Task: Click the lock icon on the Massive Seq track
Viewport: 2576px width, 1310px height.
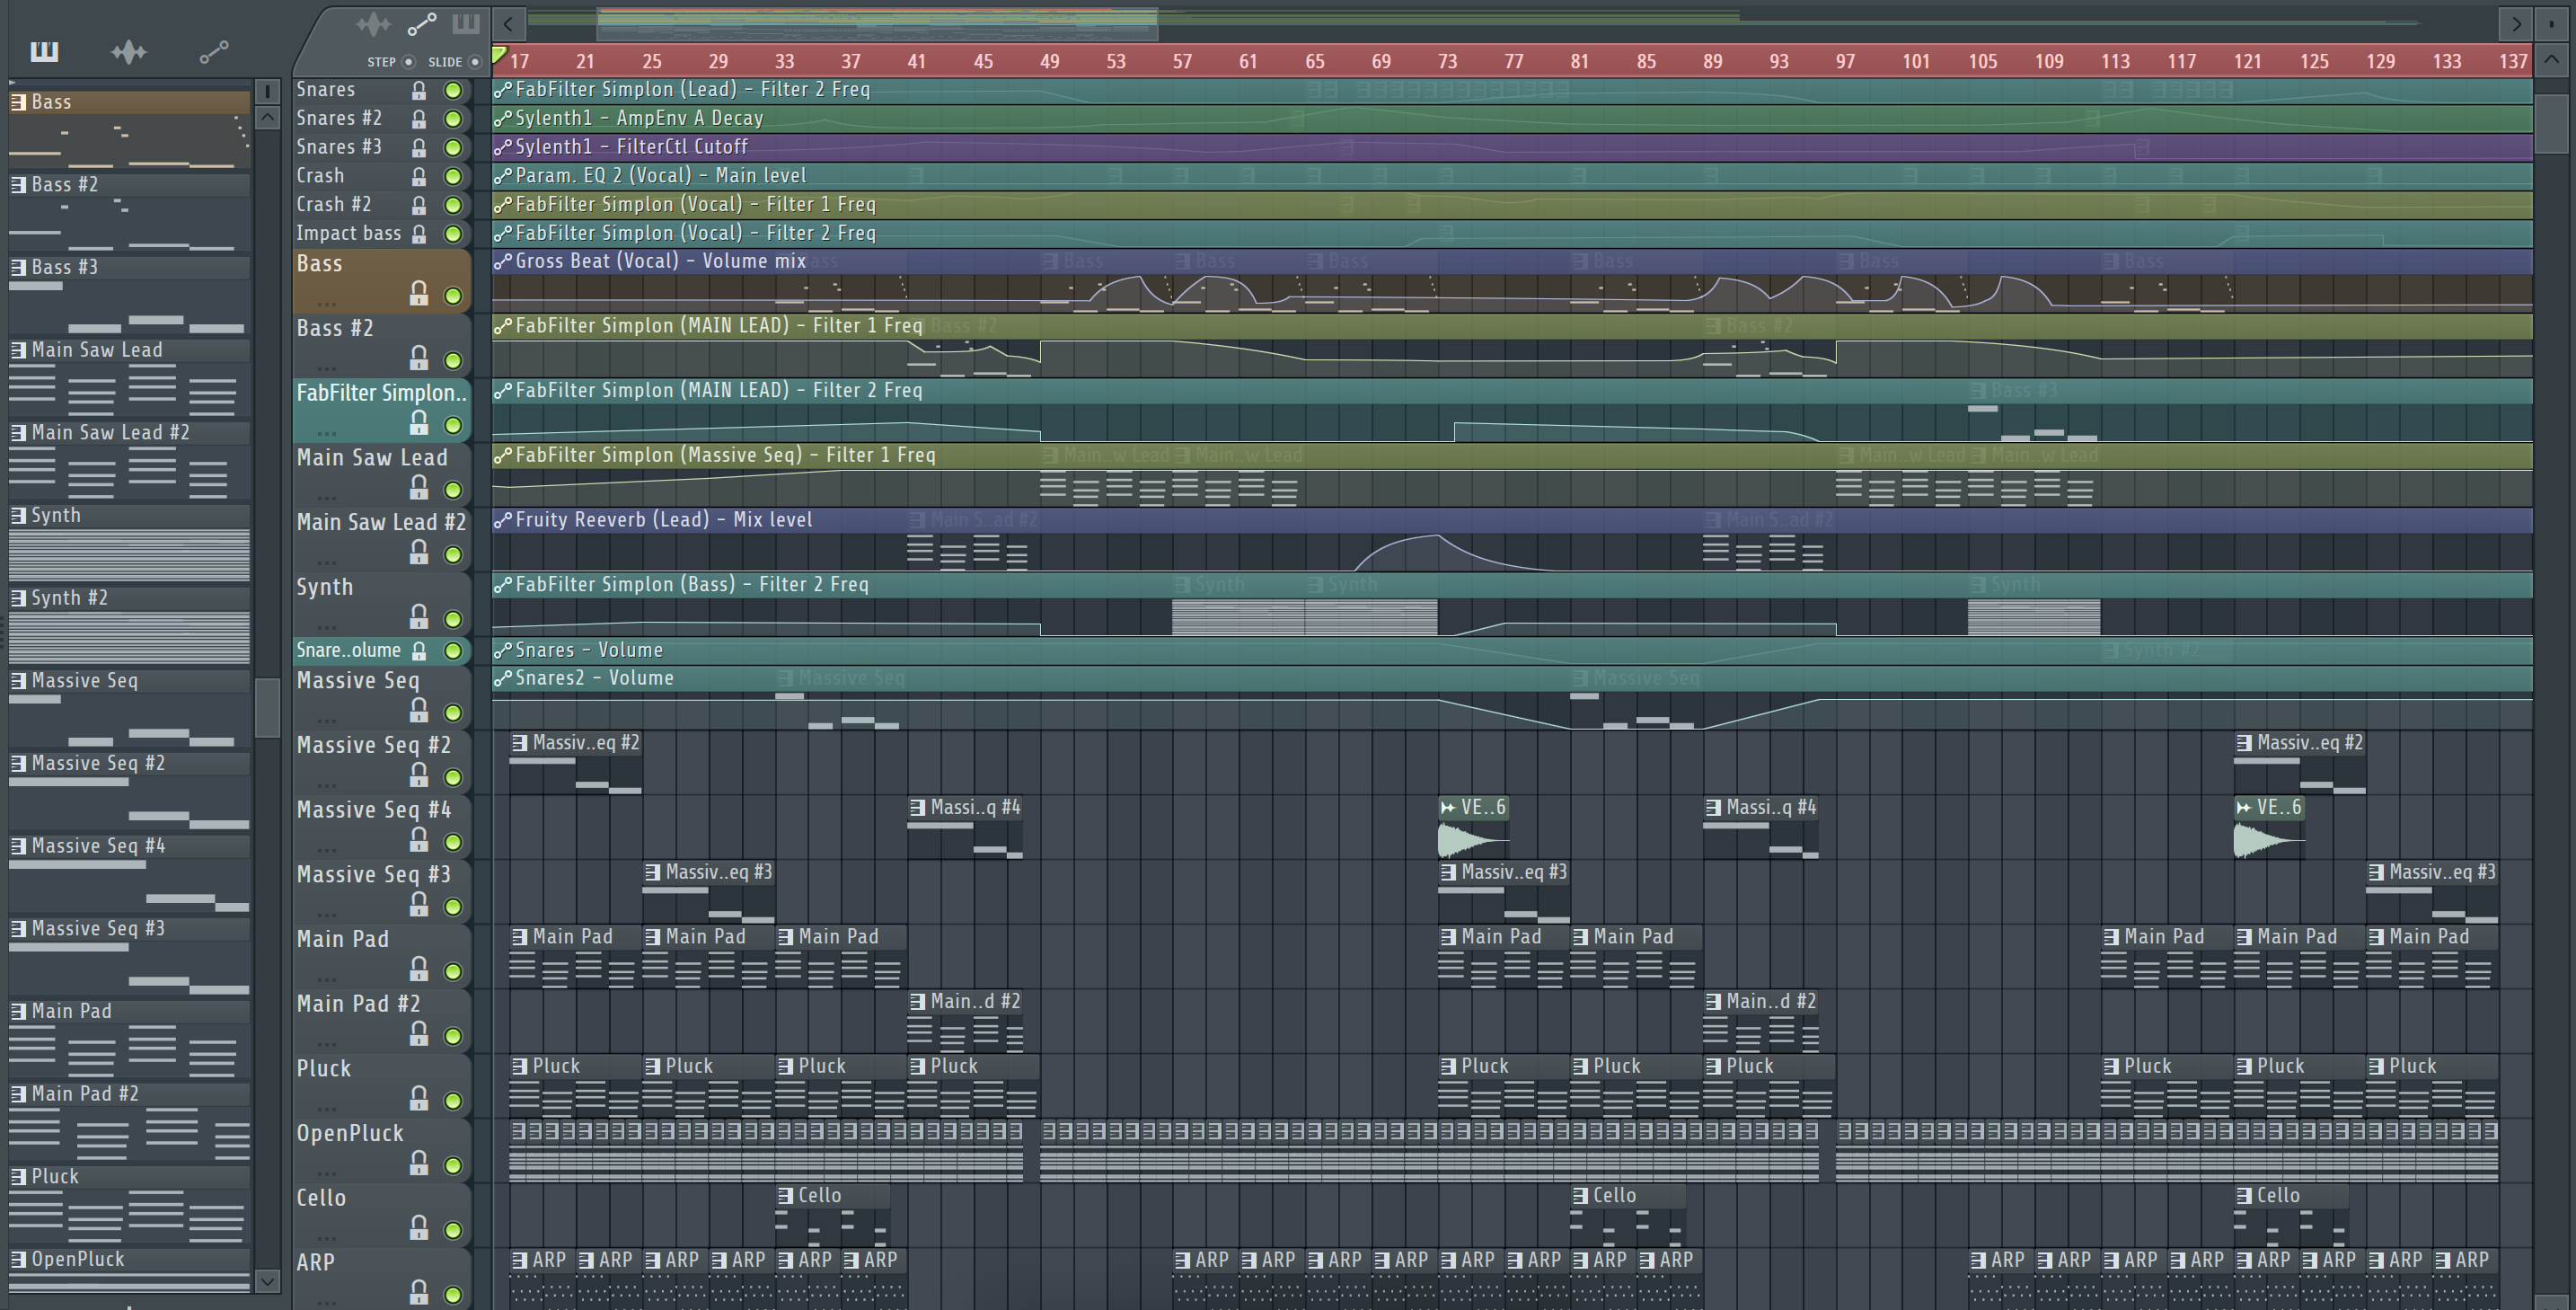Action: (x=419, y=710)
